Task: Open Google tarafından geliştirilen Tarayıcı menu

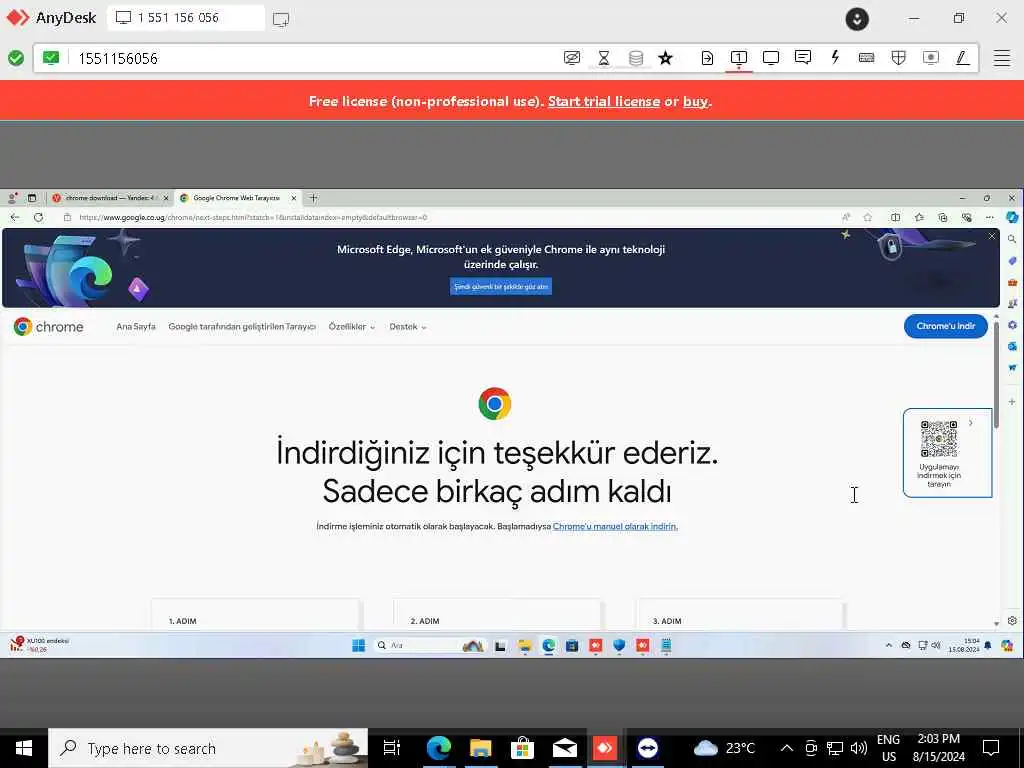Action: [x=242, y=327]
